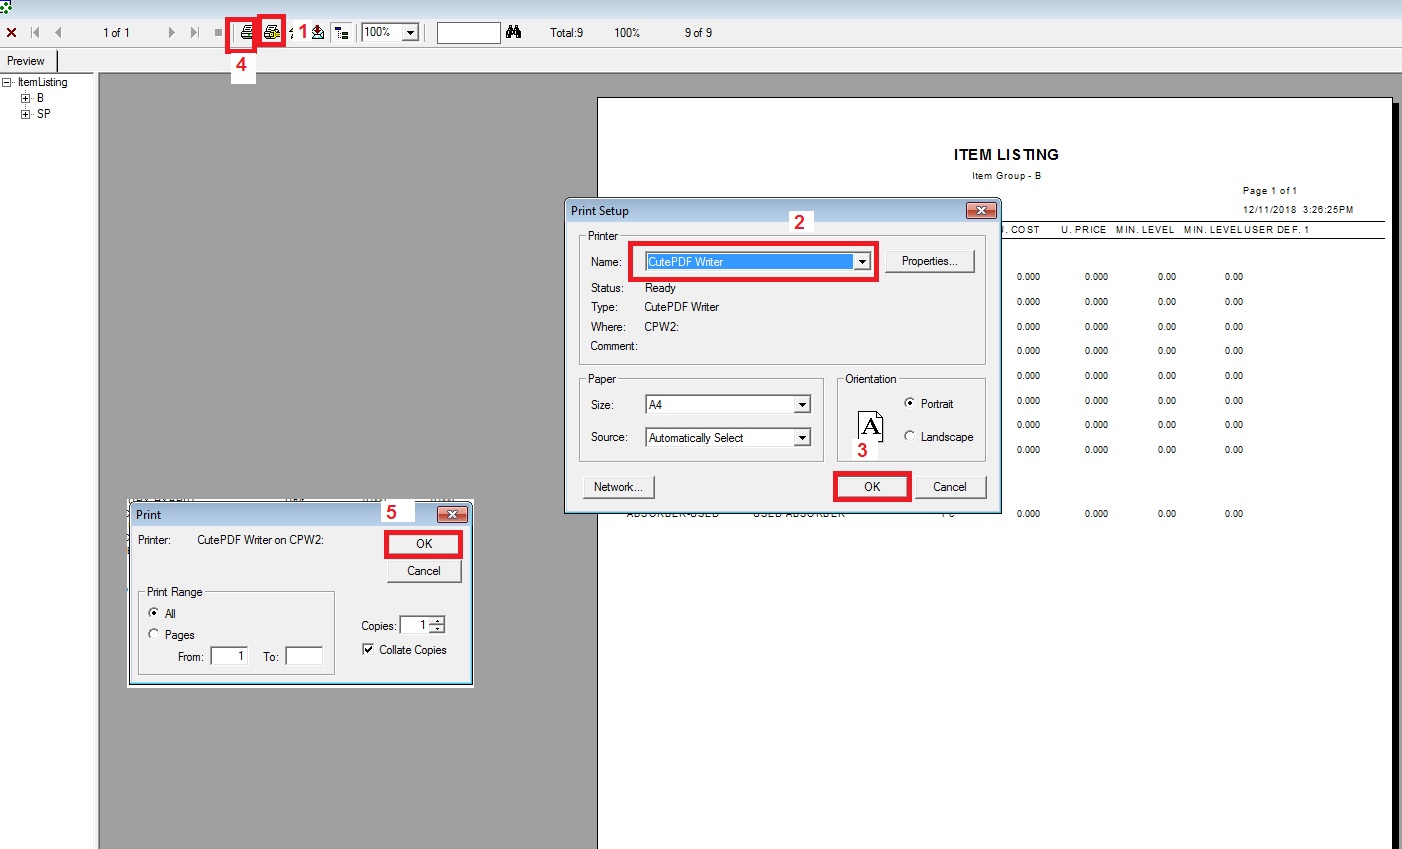Screen dimensions: 1402x849
Task: Select Landscape orientation
Action: click(909, 436)
